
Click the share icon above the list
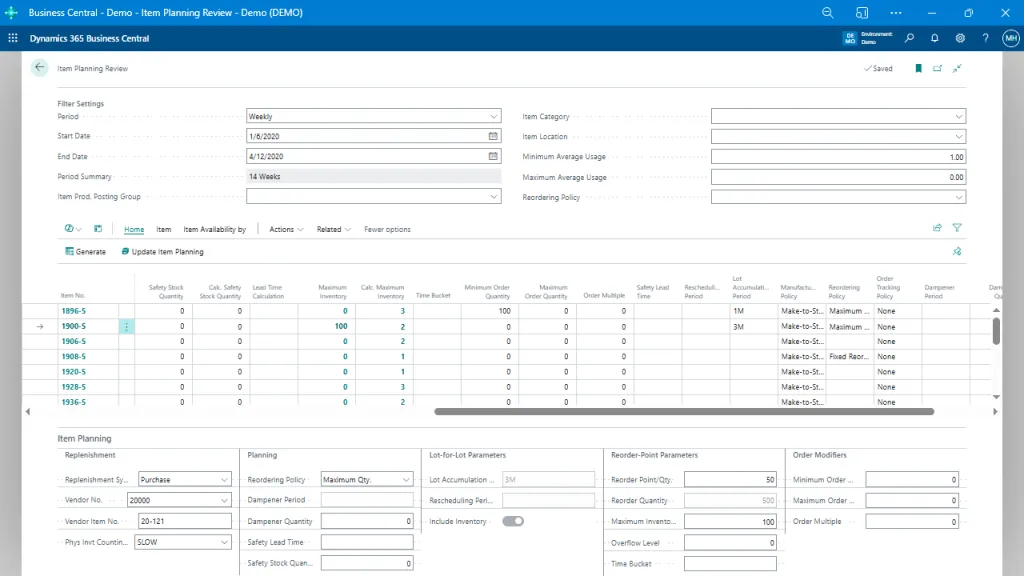(x=937, y=228)
